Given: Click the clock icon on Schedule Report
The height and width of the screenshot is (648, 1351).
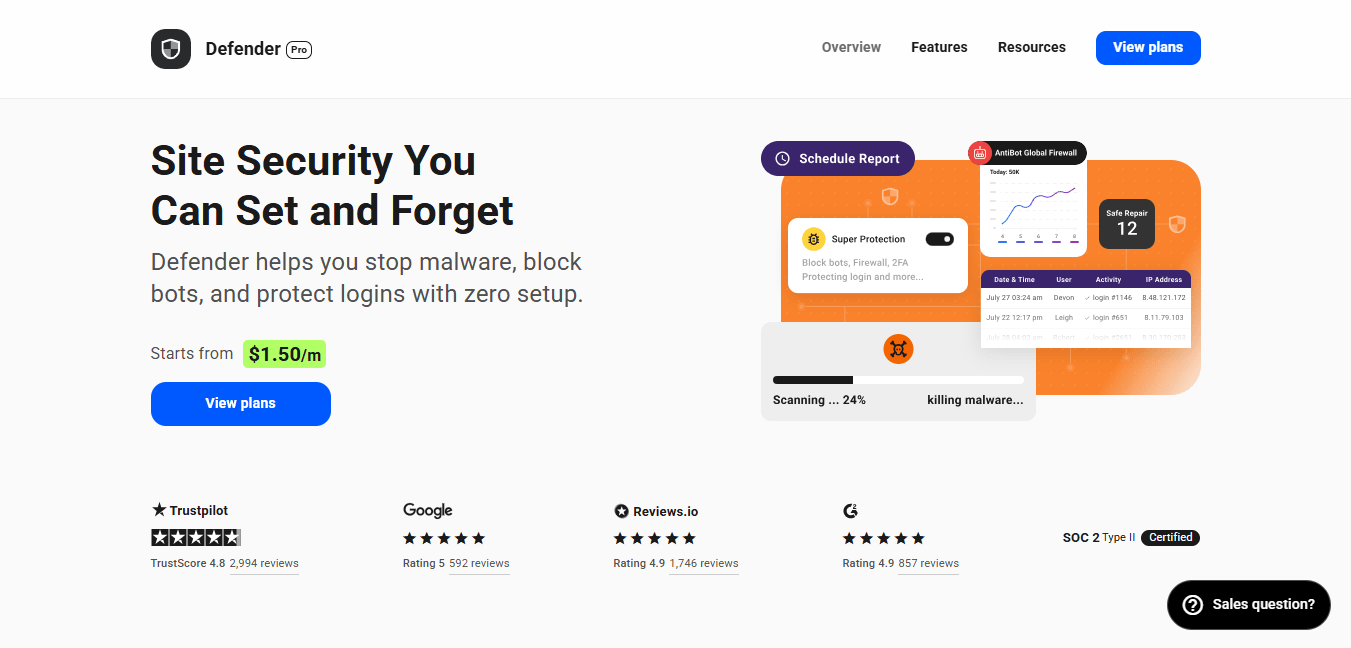Looking at the screenshot, I should pyautogui.click(x=782, y=159).
